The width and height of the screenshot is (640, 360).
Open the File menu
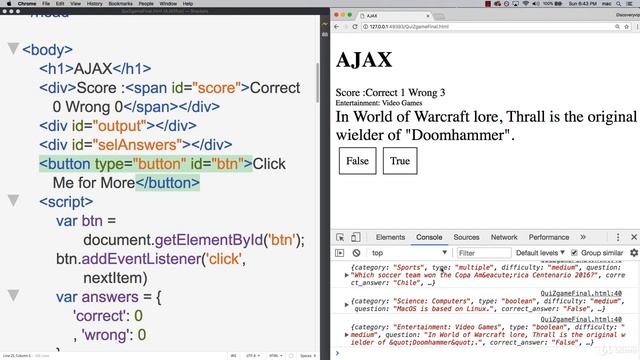coord(46,4)
